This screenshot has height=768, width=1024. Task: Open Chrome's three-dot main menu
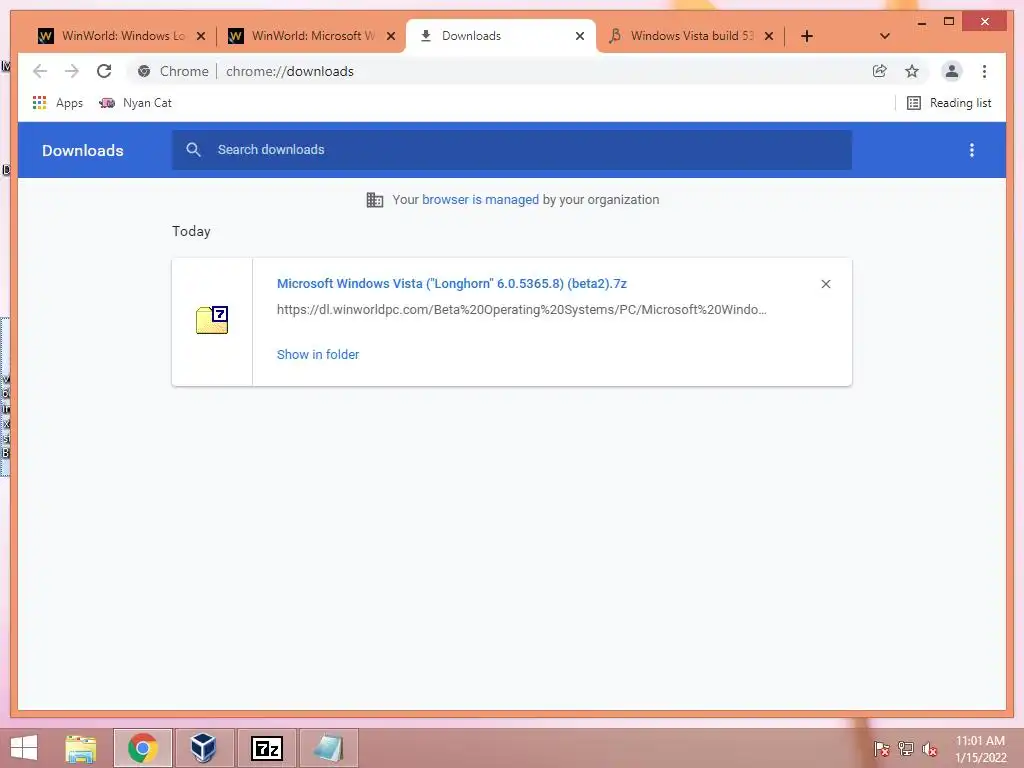(x=984, y=71)
